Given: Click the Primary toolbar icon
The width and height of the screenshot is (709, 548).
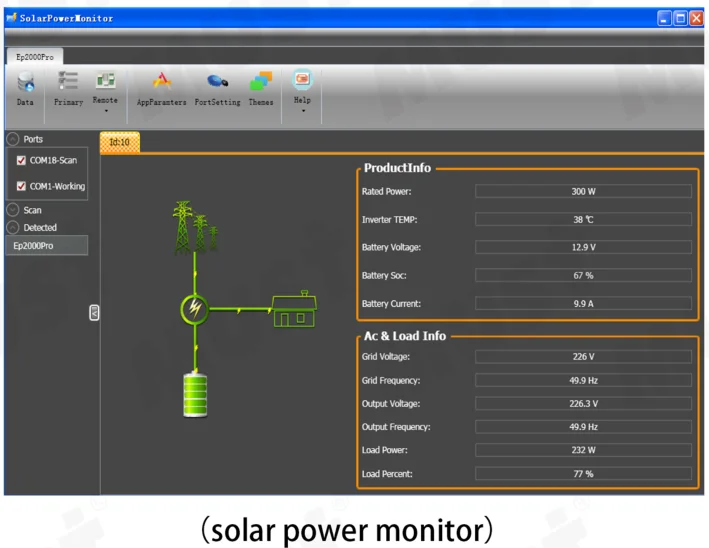Looking at the screenshot, I should coord(68,83).
